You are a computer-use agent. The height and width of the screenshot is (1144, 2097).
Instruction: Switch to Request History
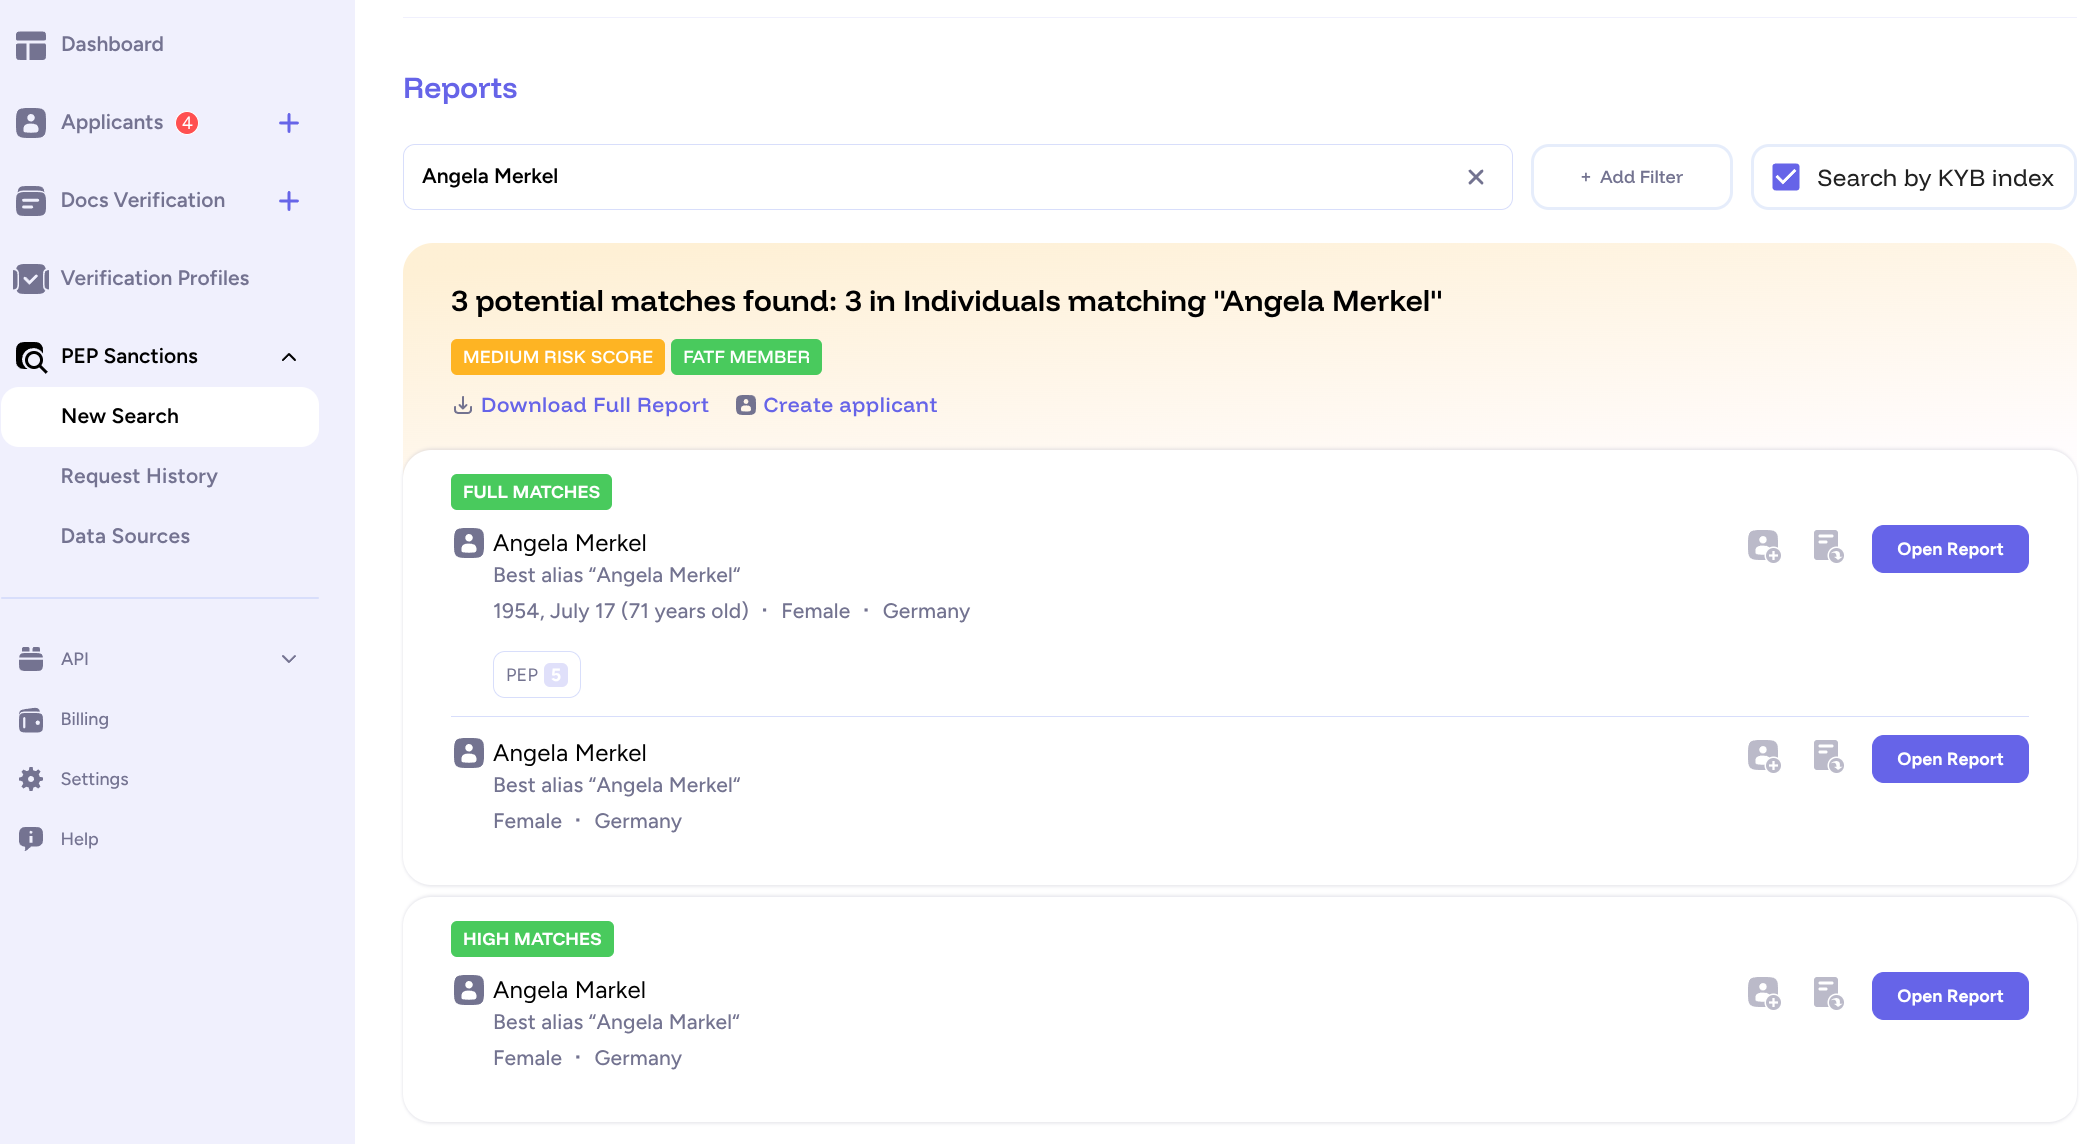139,476
